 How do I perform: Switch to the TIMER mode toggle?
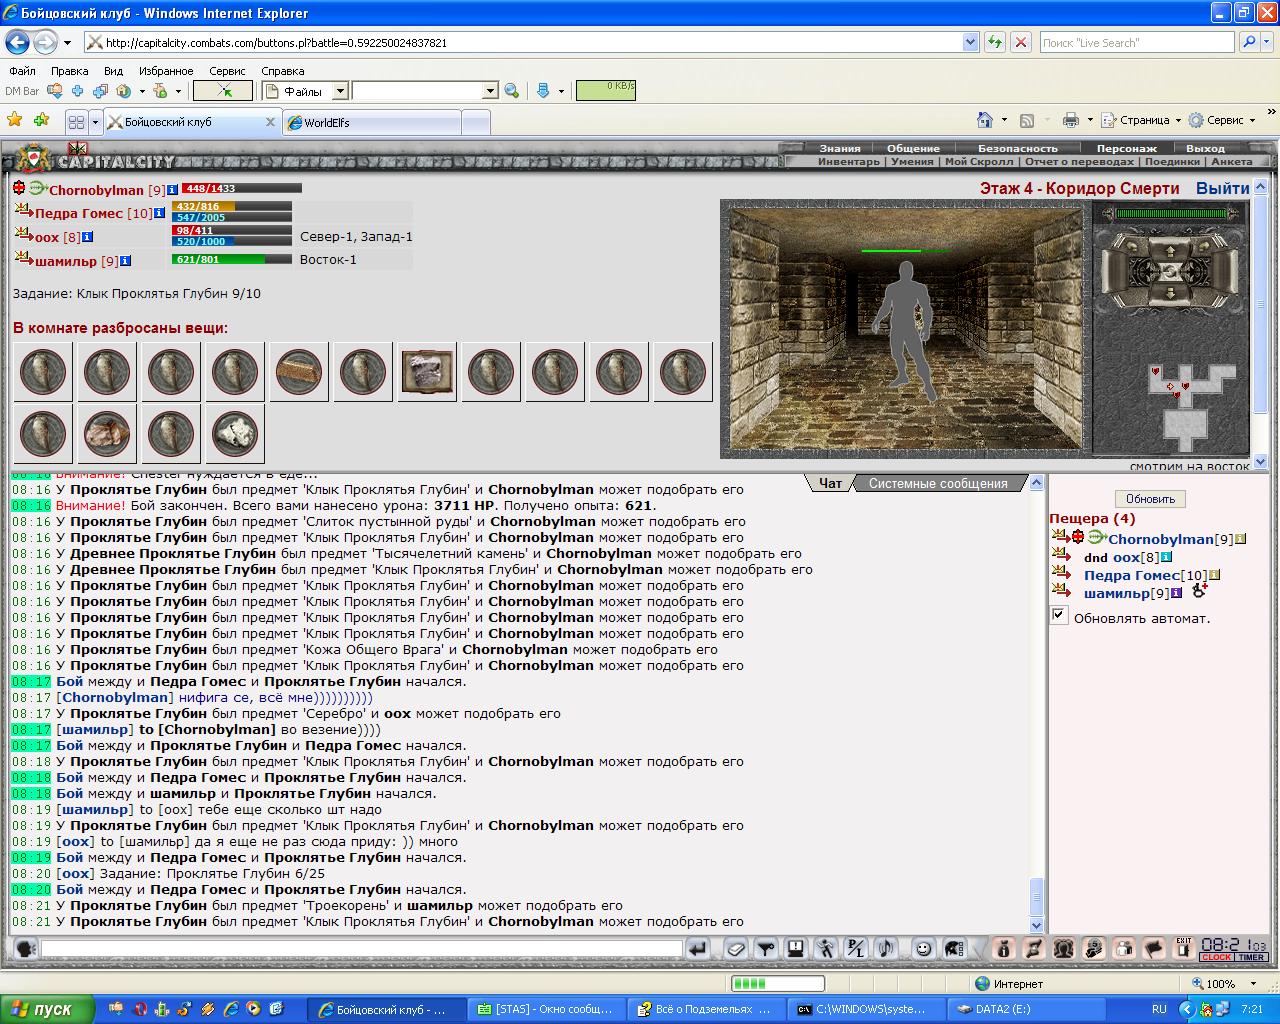tap(1251, 957)
